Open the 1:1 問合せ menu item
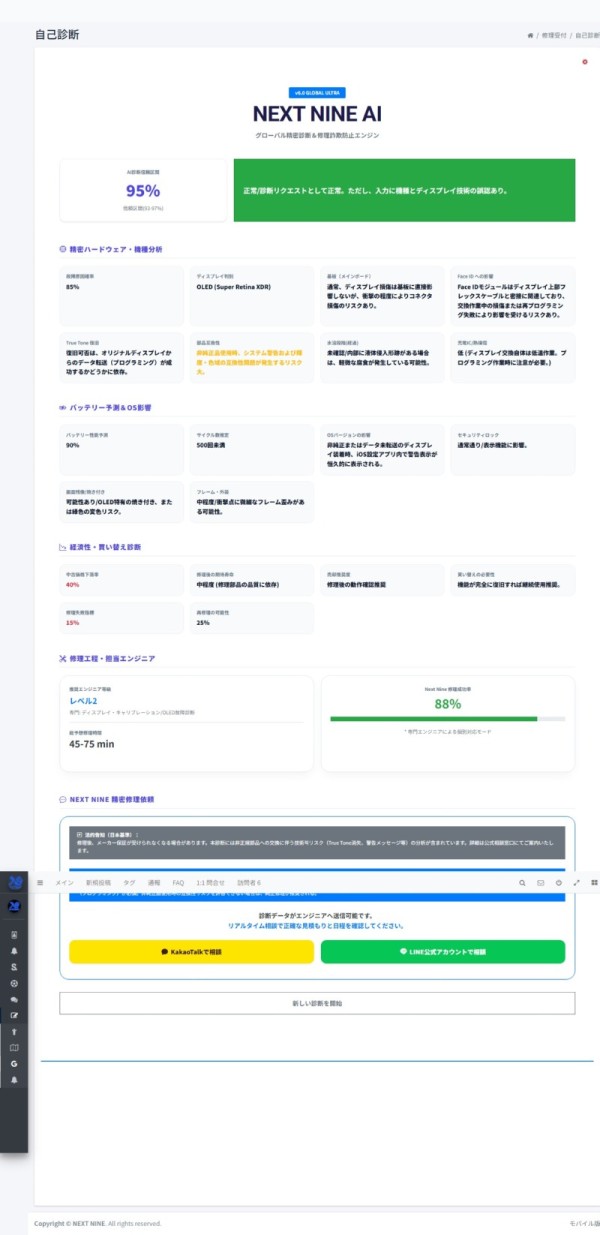Viewport: 600px width, 1235px height. coord(211,883)
